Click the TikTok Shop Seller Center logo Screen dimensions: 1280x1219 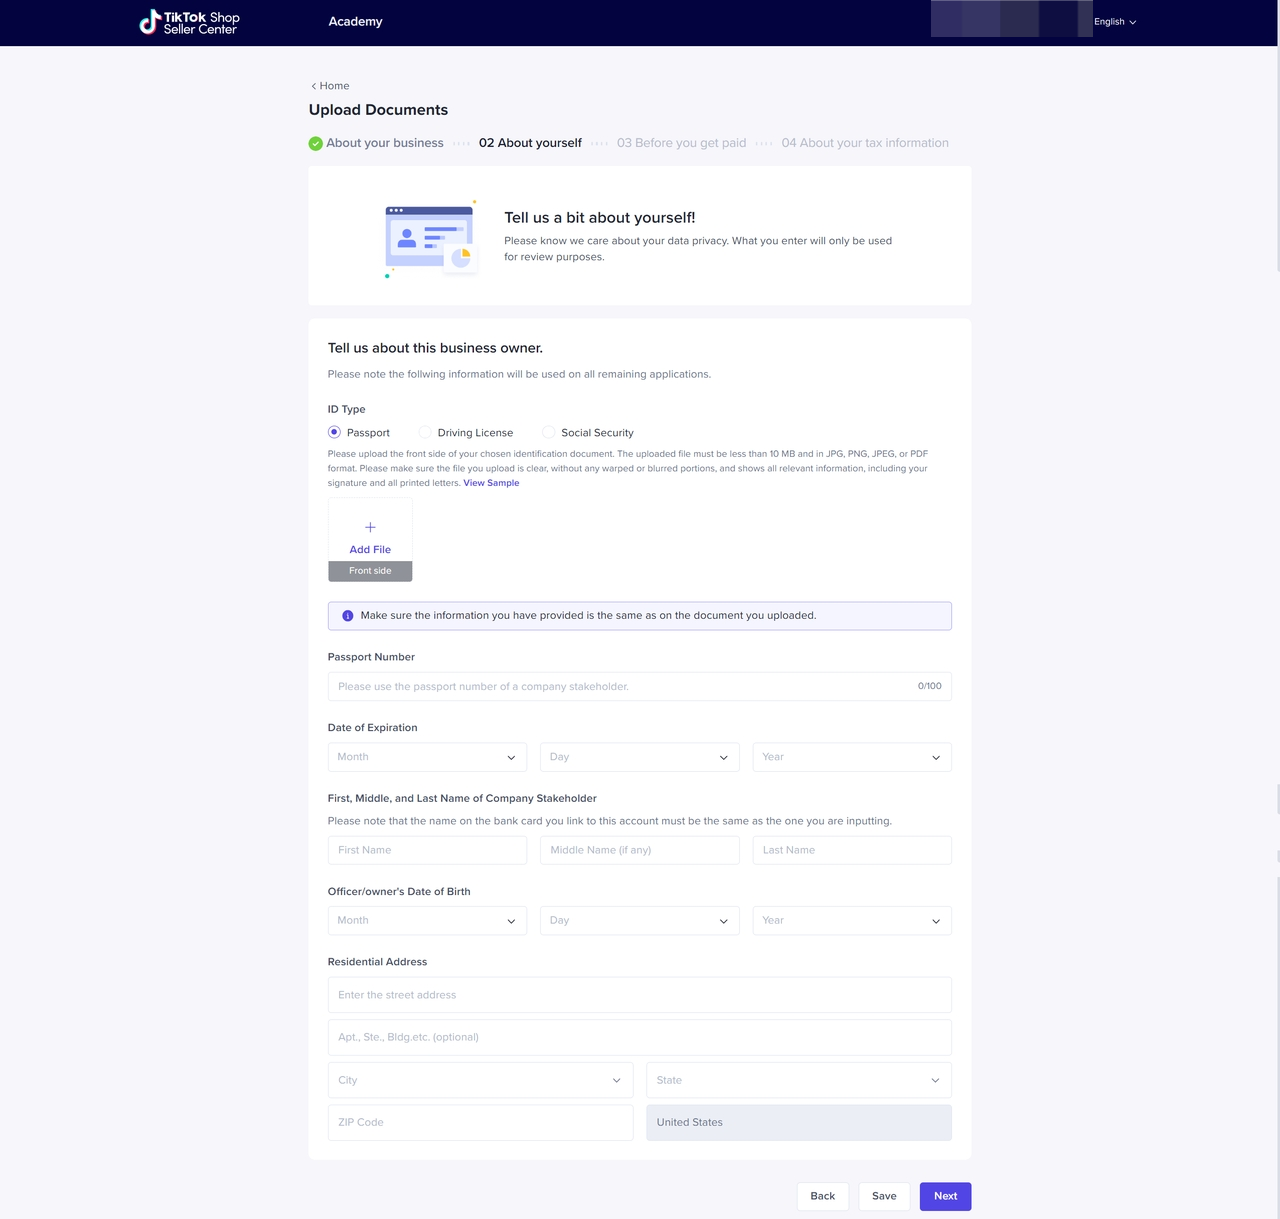[x=189, y=22]
